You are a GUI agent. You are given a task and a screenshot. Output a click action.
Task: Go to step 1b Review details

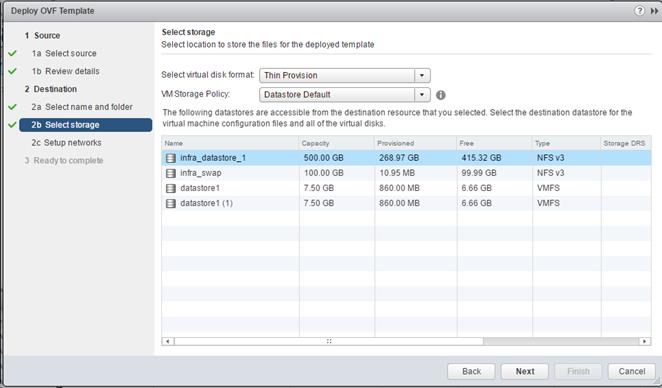click(x=65, y=71)
